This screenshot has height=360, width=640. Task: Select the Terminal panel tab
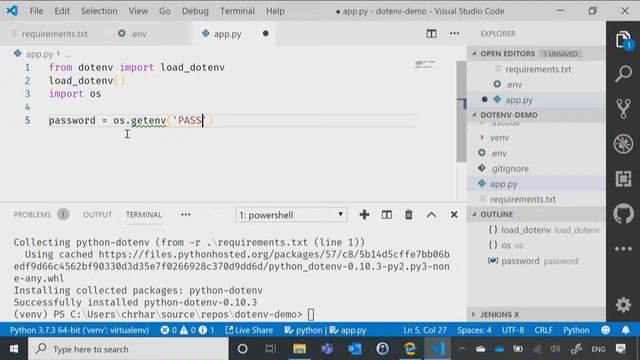pyautogui.click(x=144, y=215)
